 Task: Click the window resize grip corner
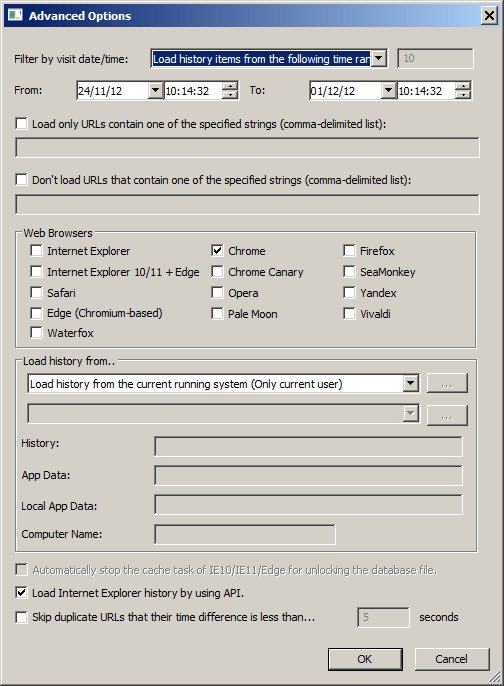494,676
